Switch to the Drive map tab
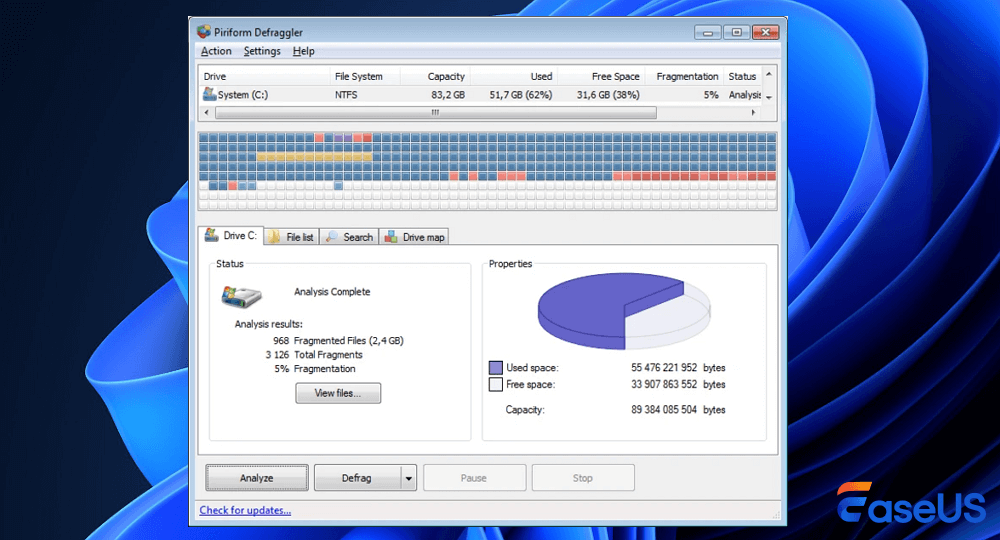Viewport: 1000px width, 540px height. 414,237
